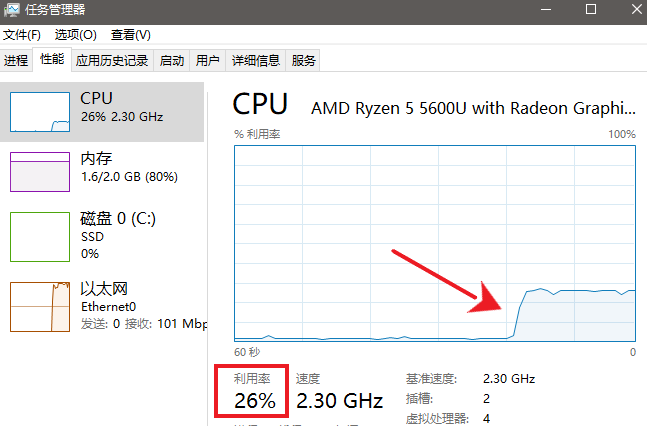The height and width of the screenshot is (426, 647).
Task: Select the 磁盘 0 (C:) disk thumbnail
Action: [40, 237]
